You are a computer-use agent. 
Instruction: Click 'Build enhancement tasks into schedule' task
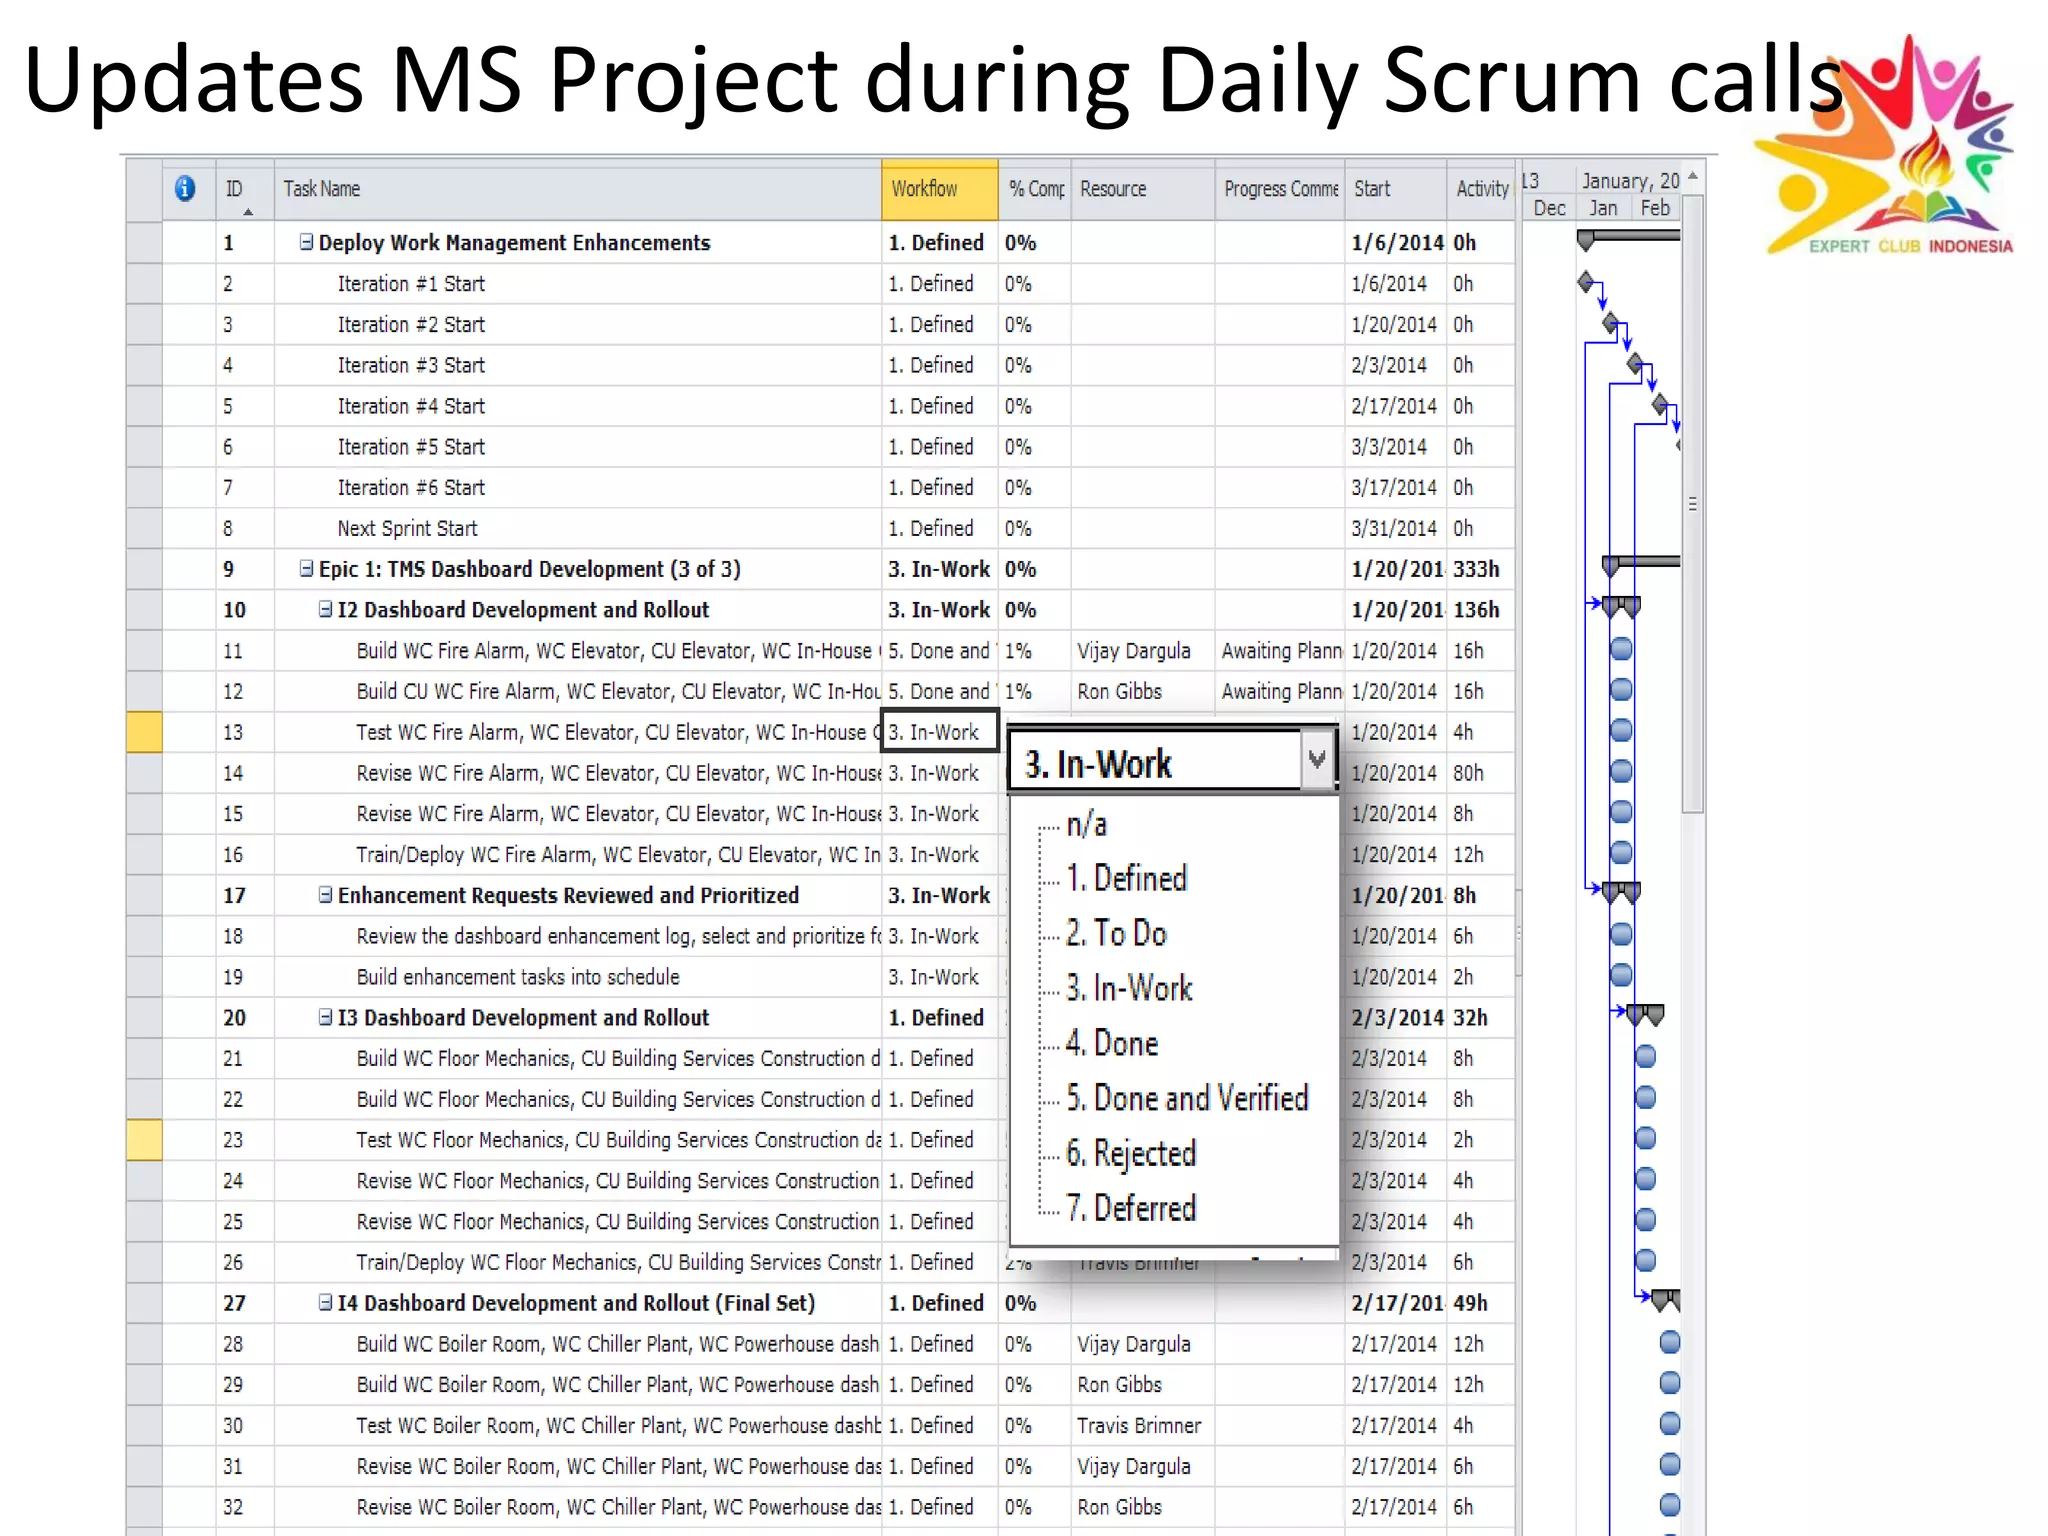[518, 977]
